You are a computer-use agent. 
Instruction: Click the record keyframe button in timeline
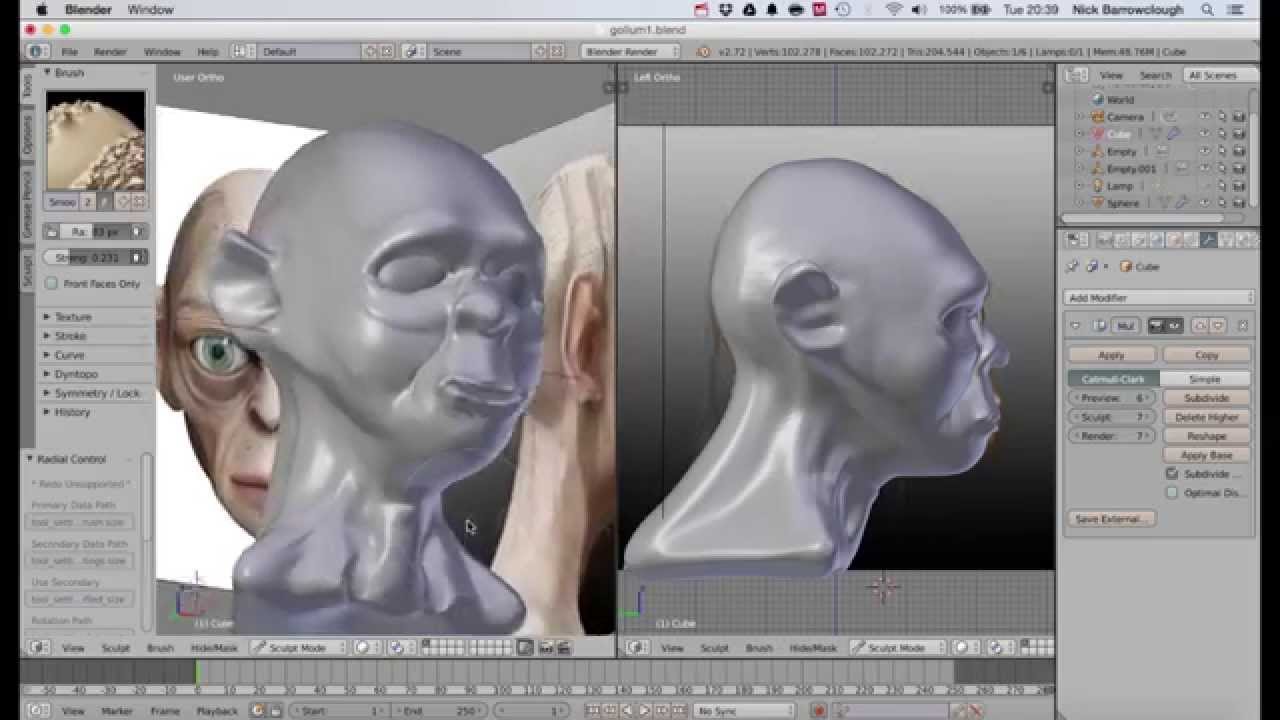click(819, 711)
